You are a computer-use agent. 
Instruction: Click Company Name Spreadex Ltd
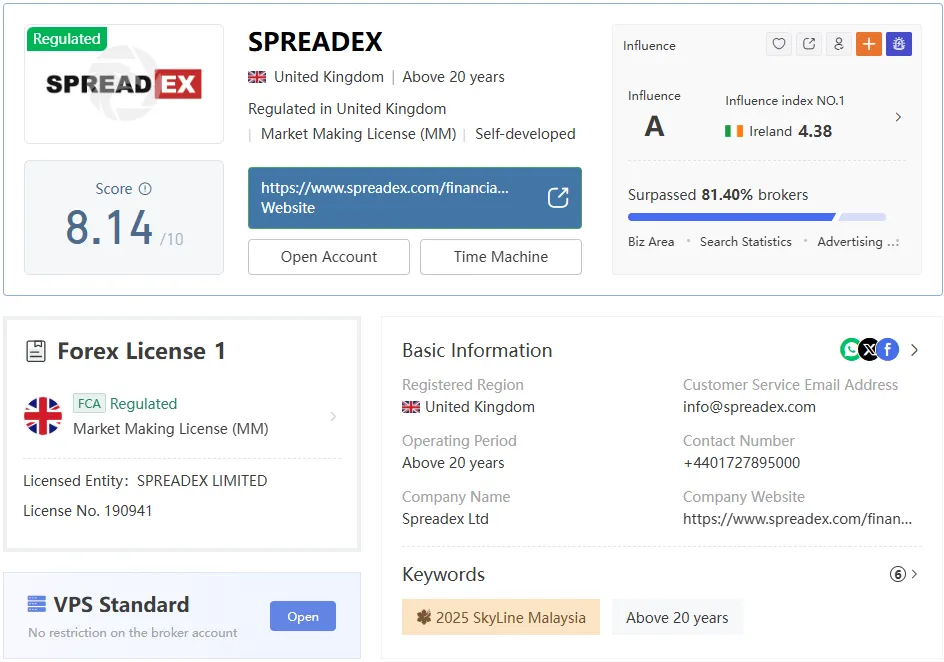[445, 519]
